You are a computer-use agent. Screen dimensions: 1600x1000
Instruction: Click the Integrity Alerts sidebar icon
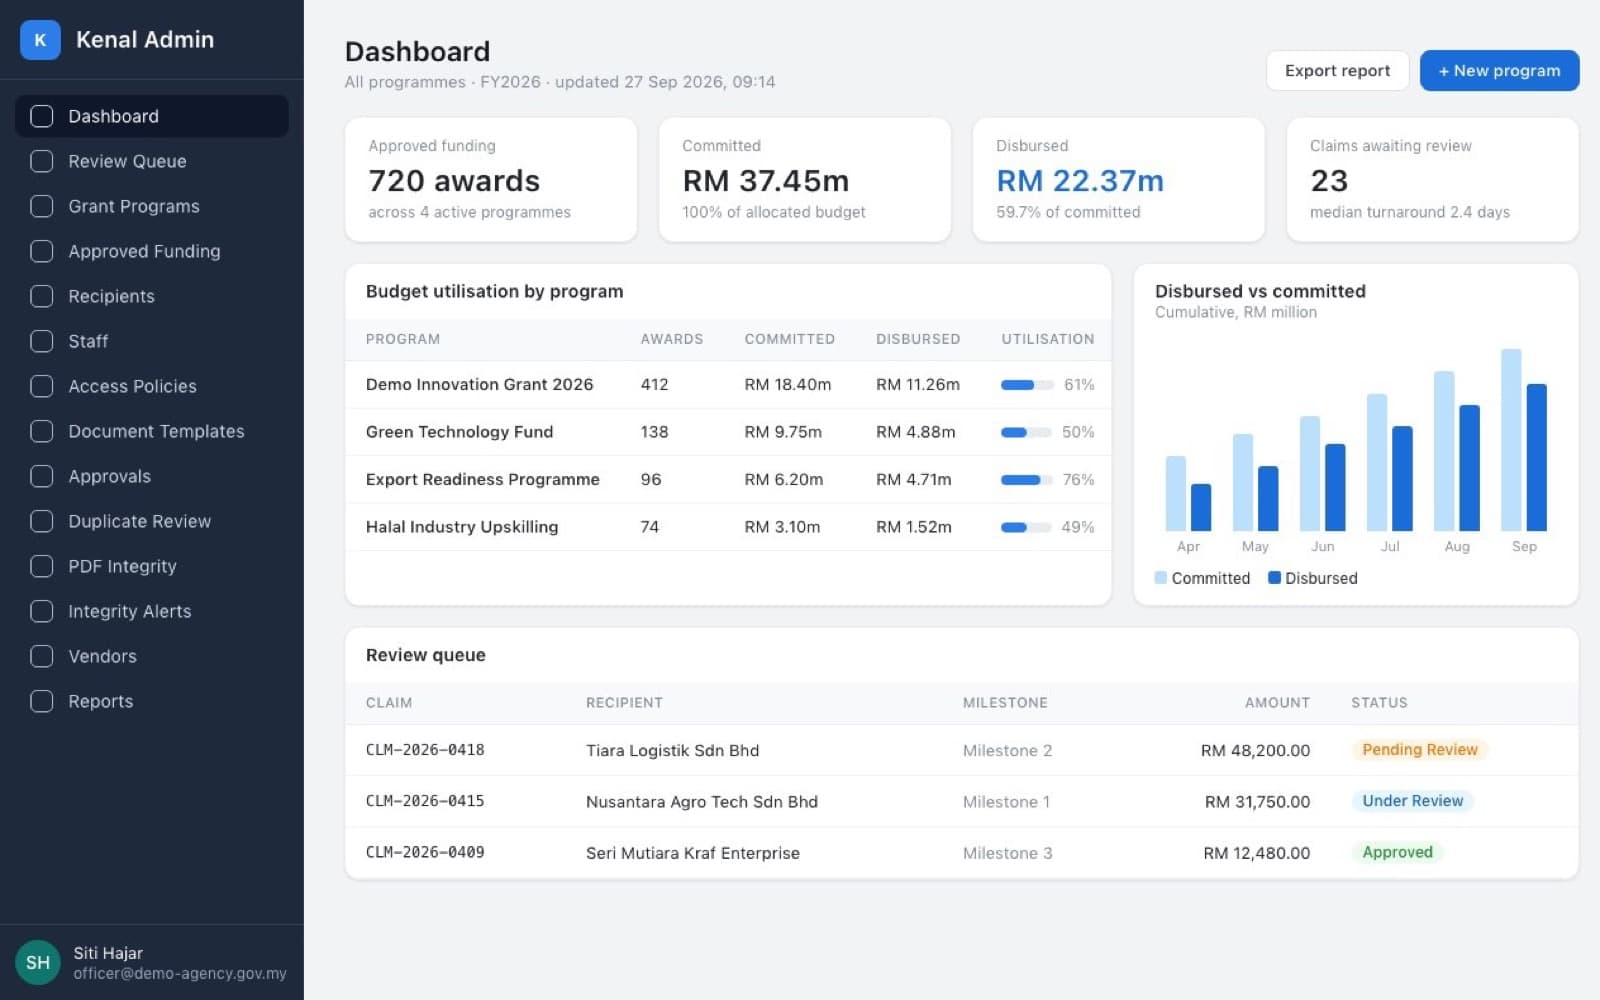tap(42, 611)
